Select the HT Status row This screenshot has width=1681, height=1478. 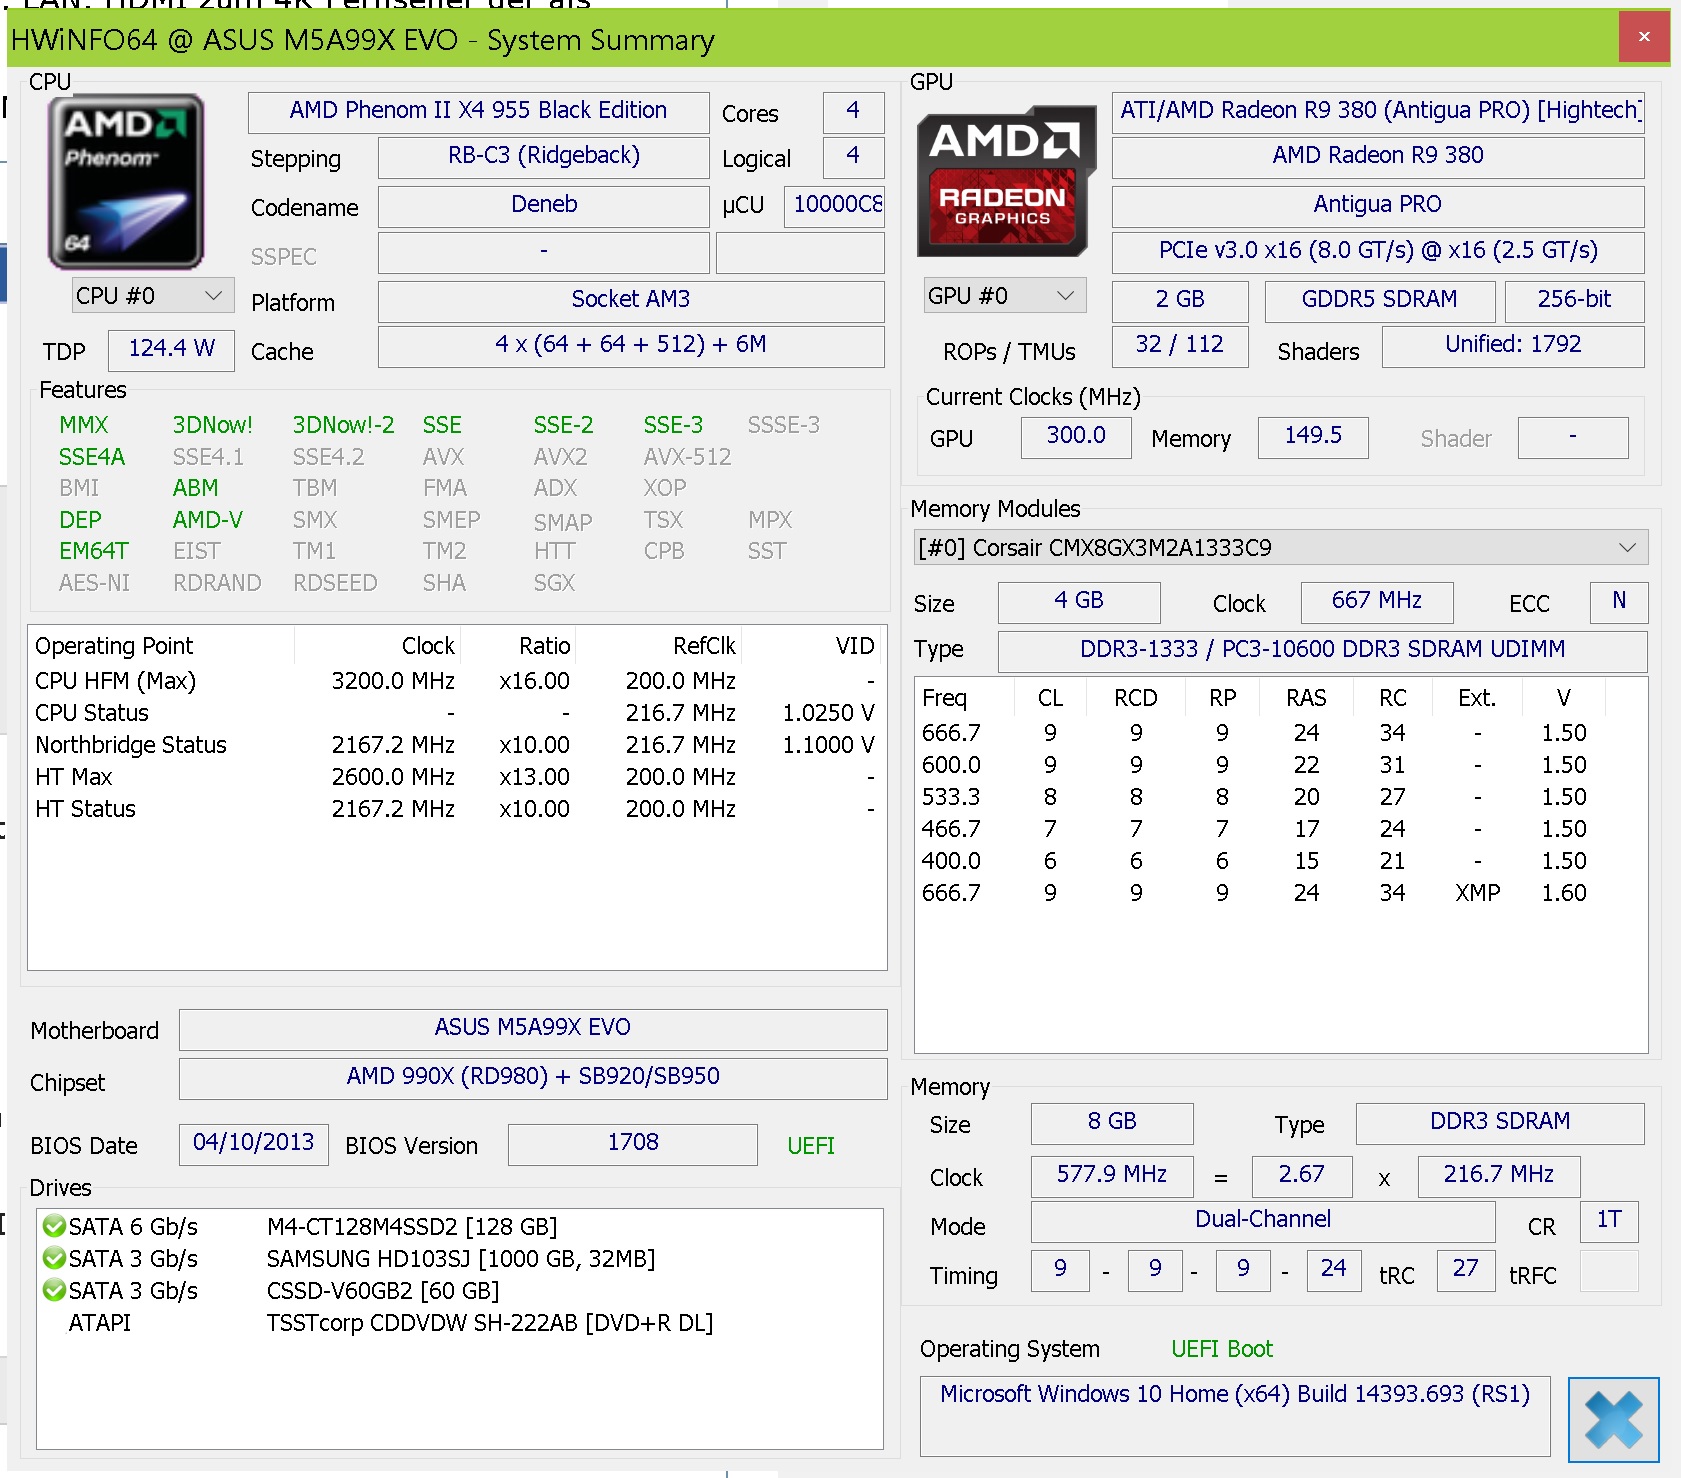pyautogui.click(x=456, y=809)
